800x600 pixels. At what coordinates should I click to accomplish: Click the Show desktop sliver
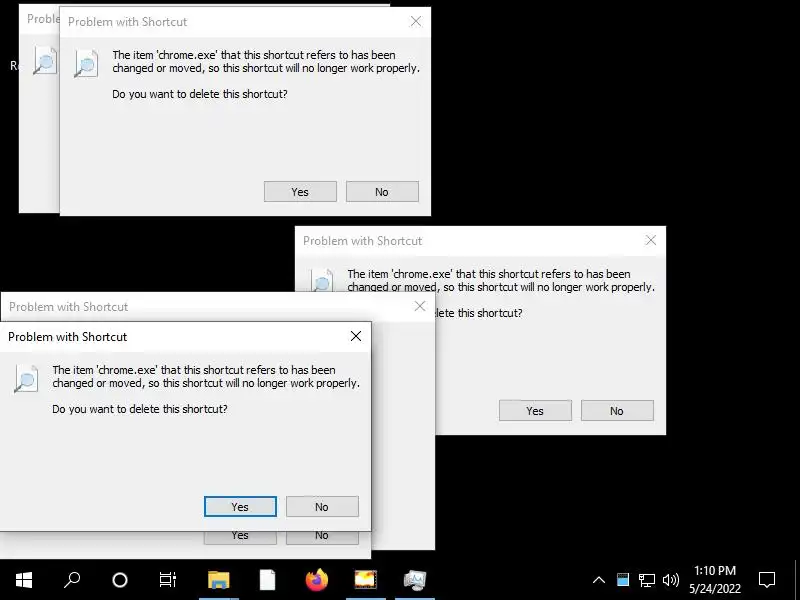tap(796, 580)
